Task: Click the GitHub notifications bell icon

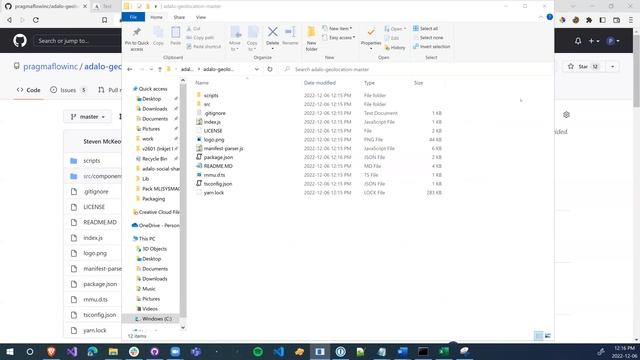Action: 578,41
